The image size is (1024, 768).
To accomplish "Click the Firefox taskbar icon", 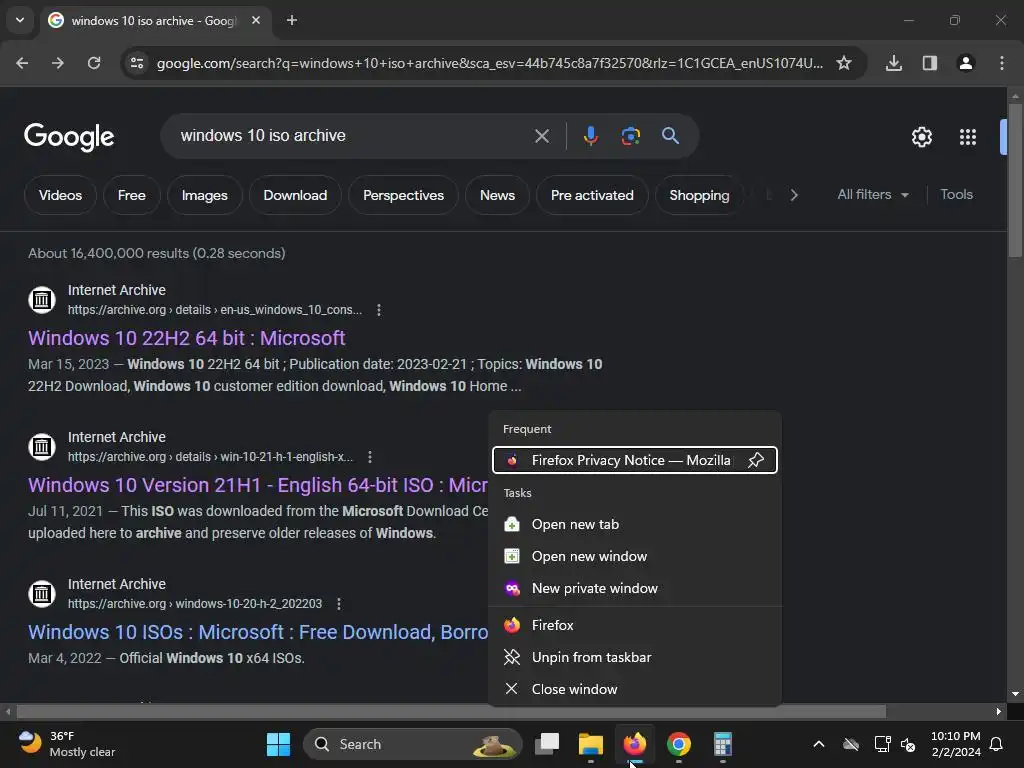I will (634, 744).
